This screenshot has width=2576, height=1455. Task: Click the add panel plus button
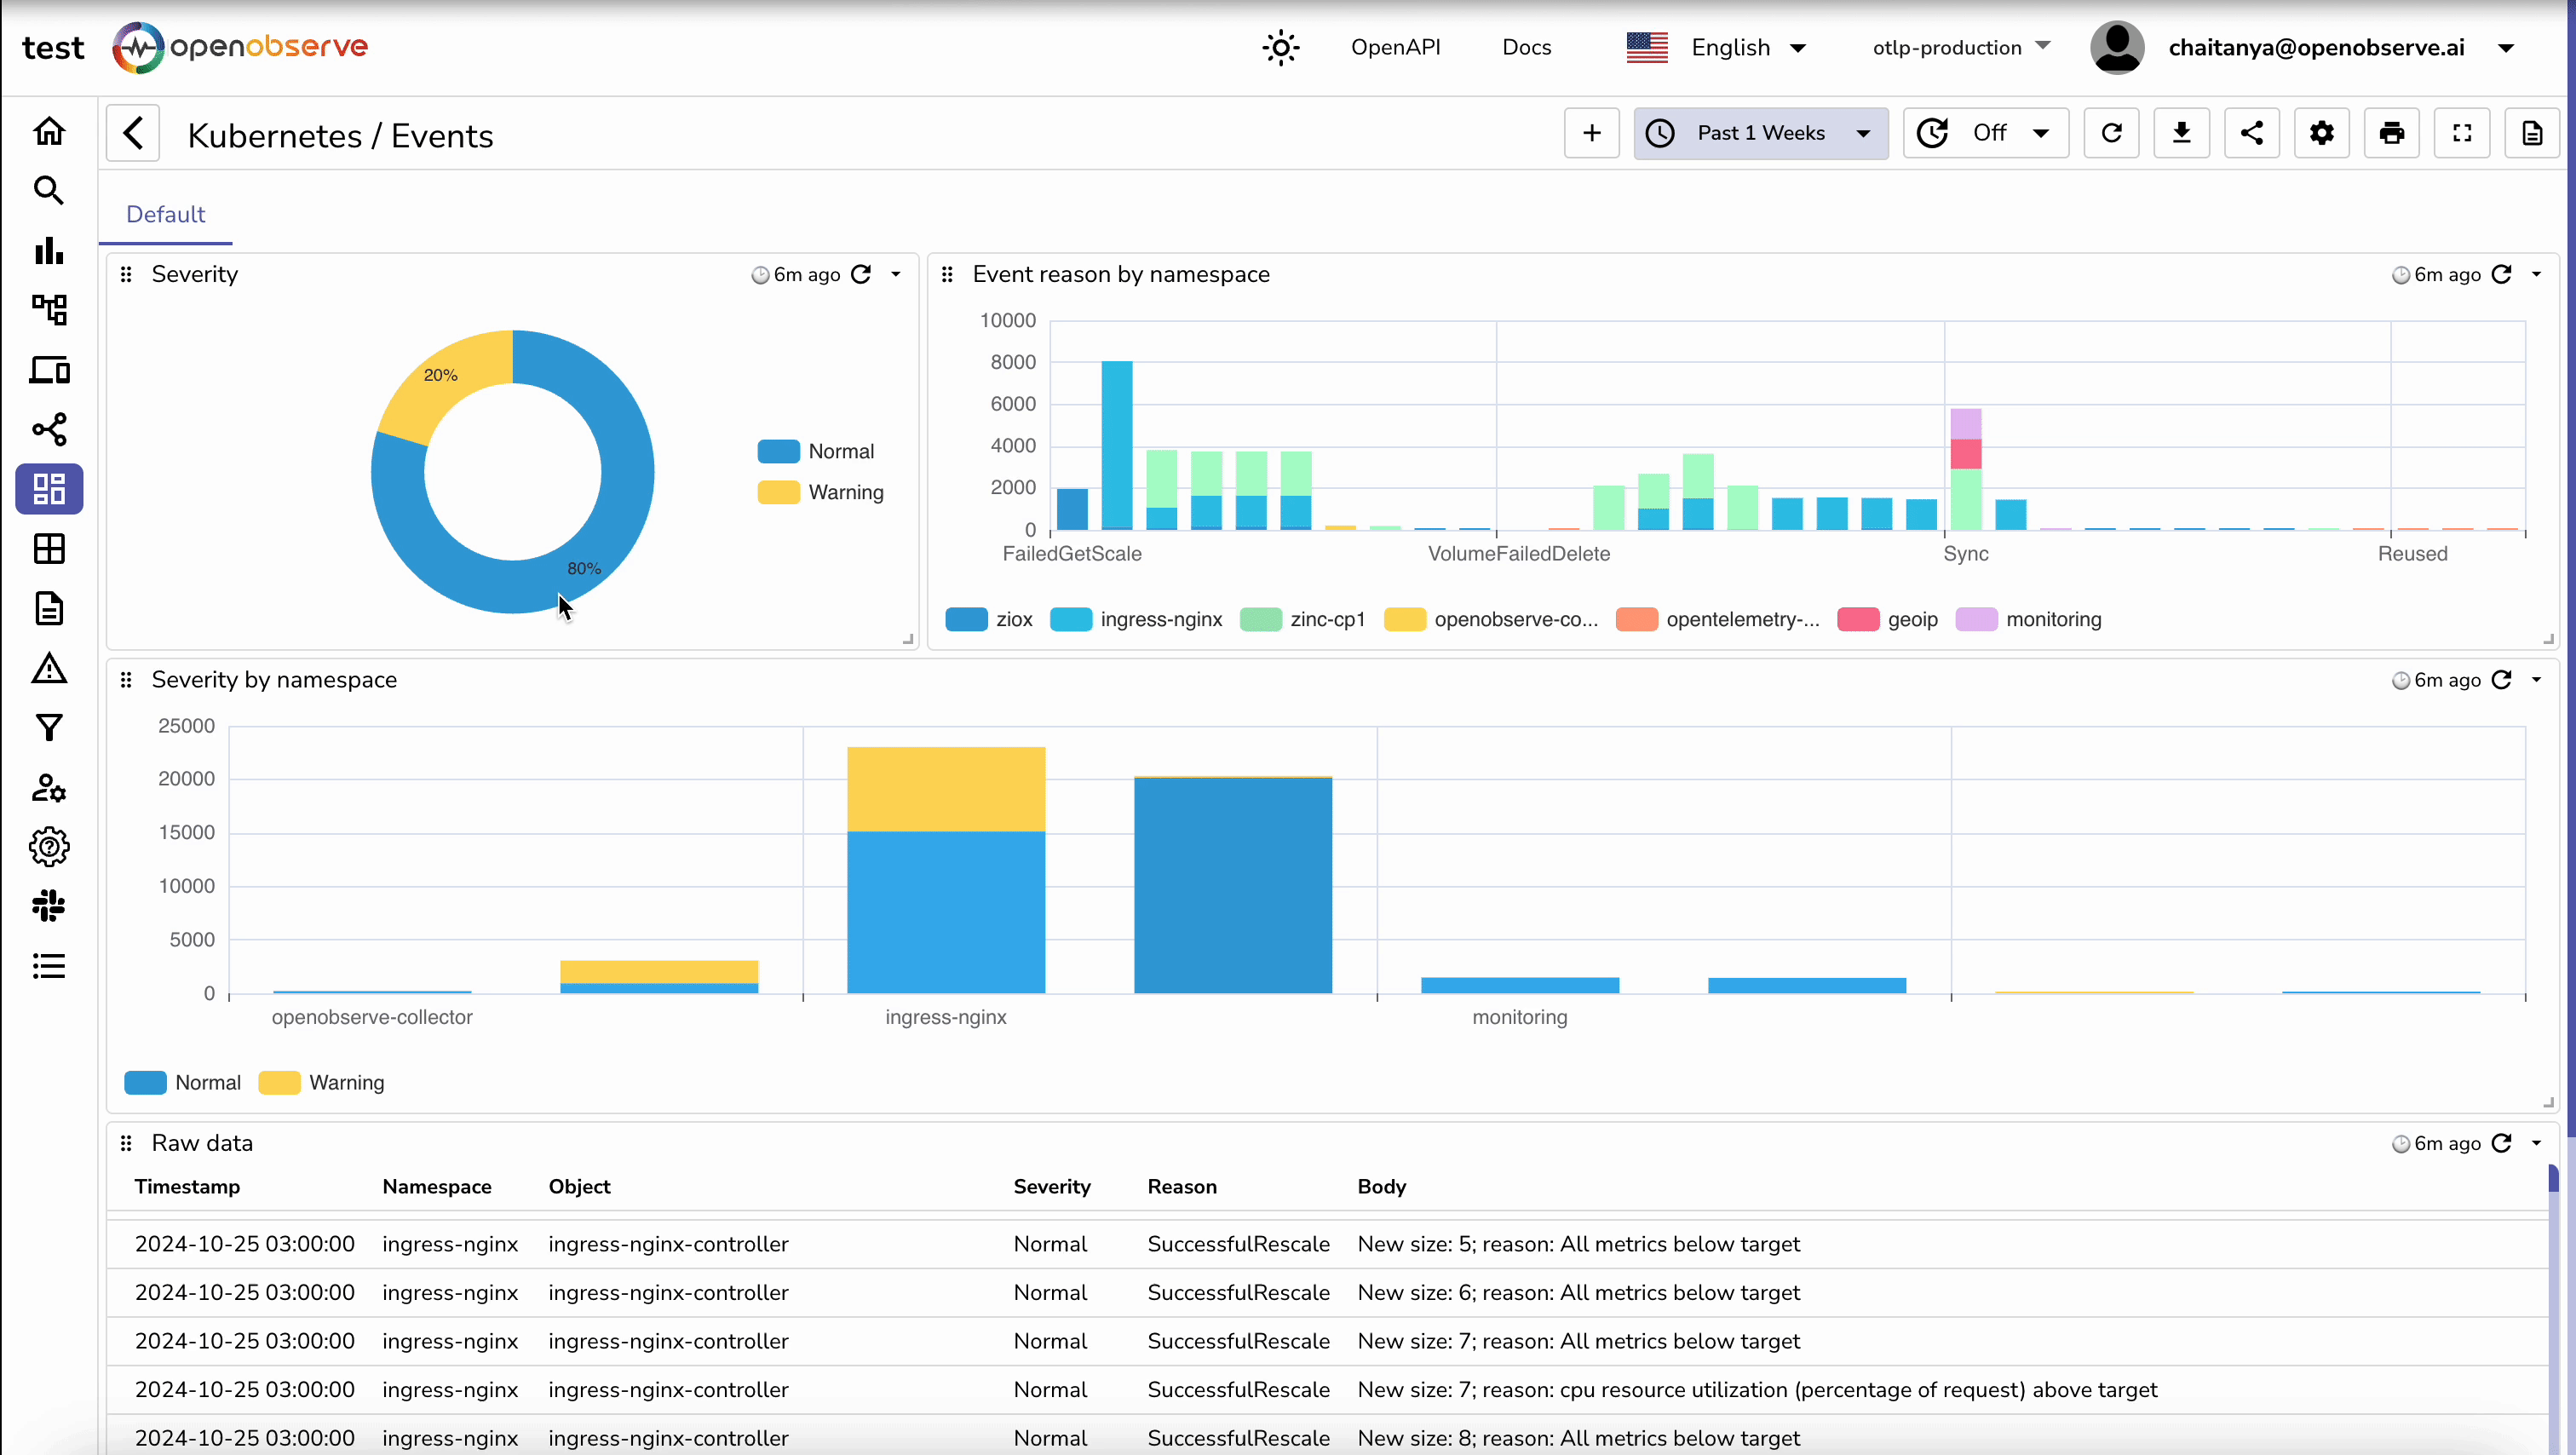[x=1591, y=132]
